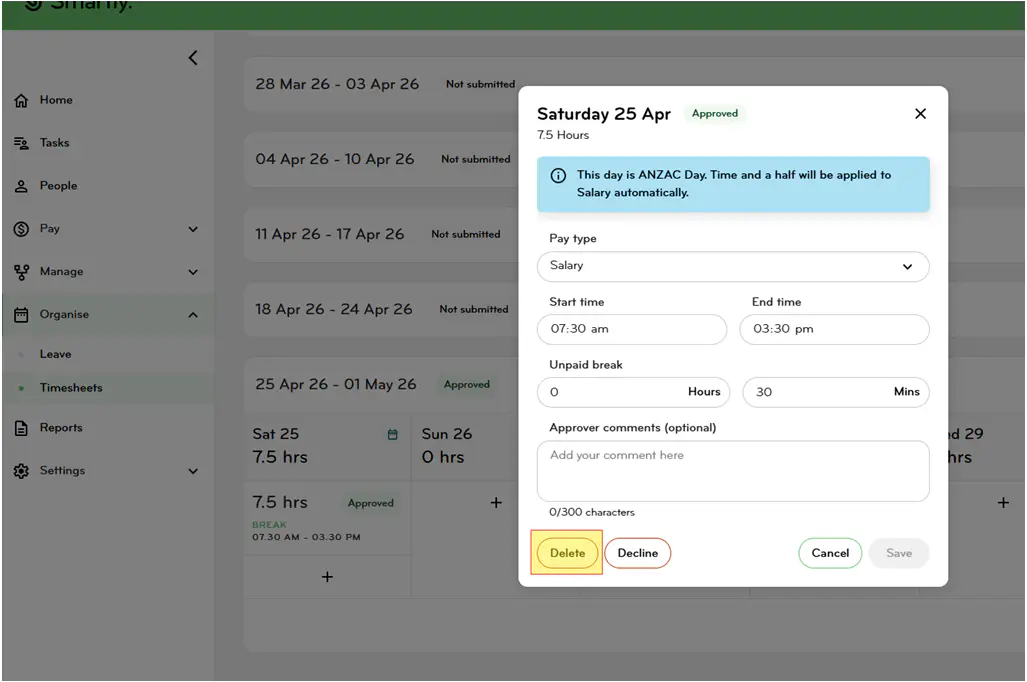Click the End time field 03:30 pm
This screenshot has width=1027, height=682.
834,330
